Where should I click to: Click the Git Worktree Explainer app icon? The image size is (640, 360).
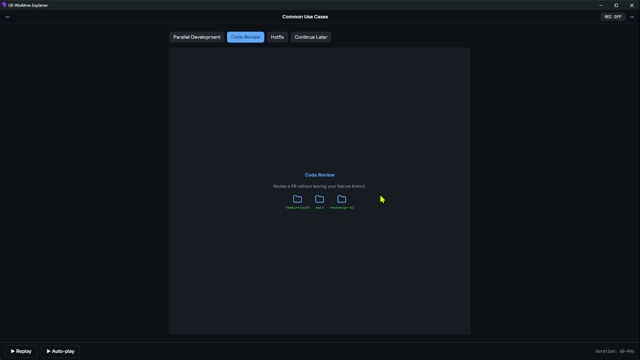[x=4, y=5]
